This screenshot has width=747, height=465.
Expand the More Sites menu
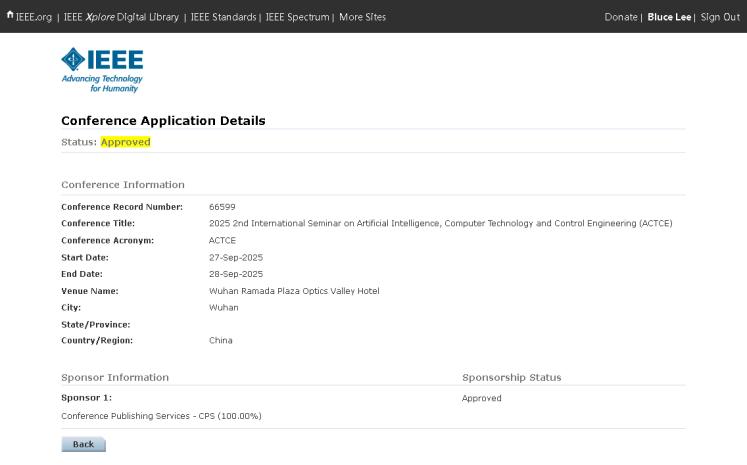click(362, 17)
